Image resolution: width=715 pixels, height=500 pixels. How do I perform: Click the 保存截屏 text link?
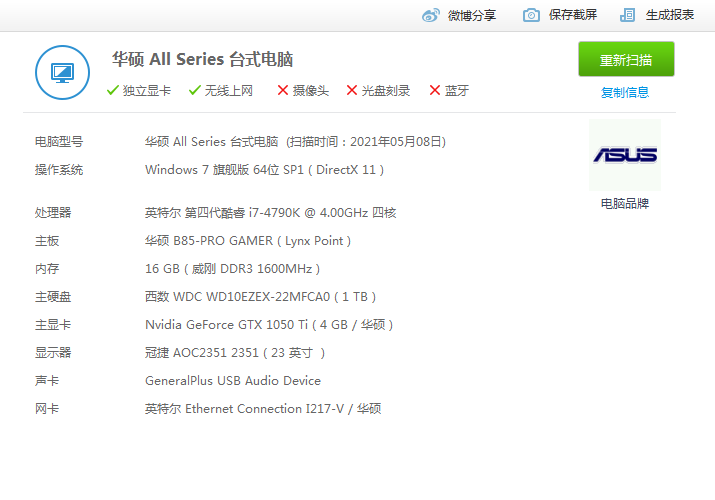pyautogui.click(x=573, y=15)
